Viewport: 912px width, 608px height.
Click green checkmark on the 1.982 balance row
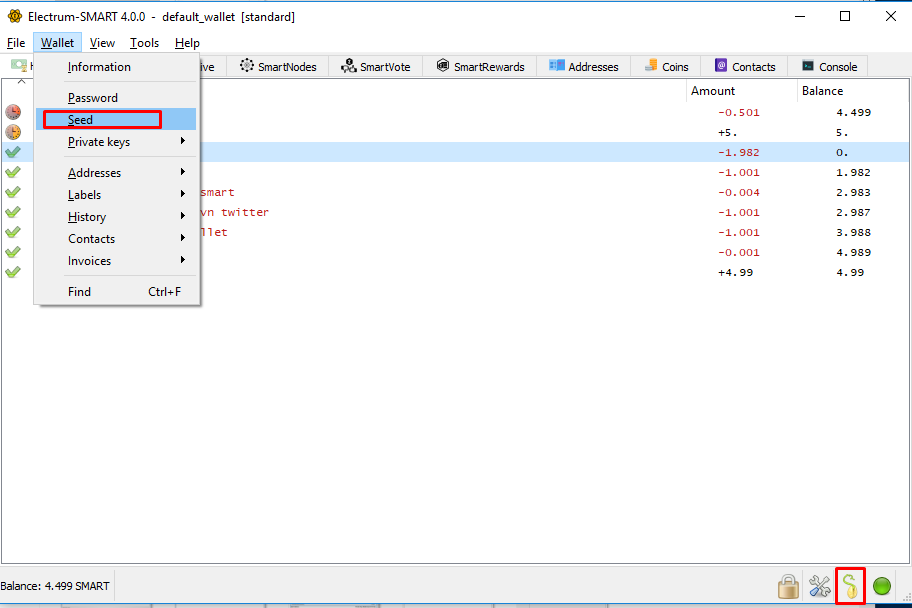(x=13, y=172)
